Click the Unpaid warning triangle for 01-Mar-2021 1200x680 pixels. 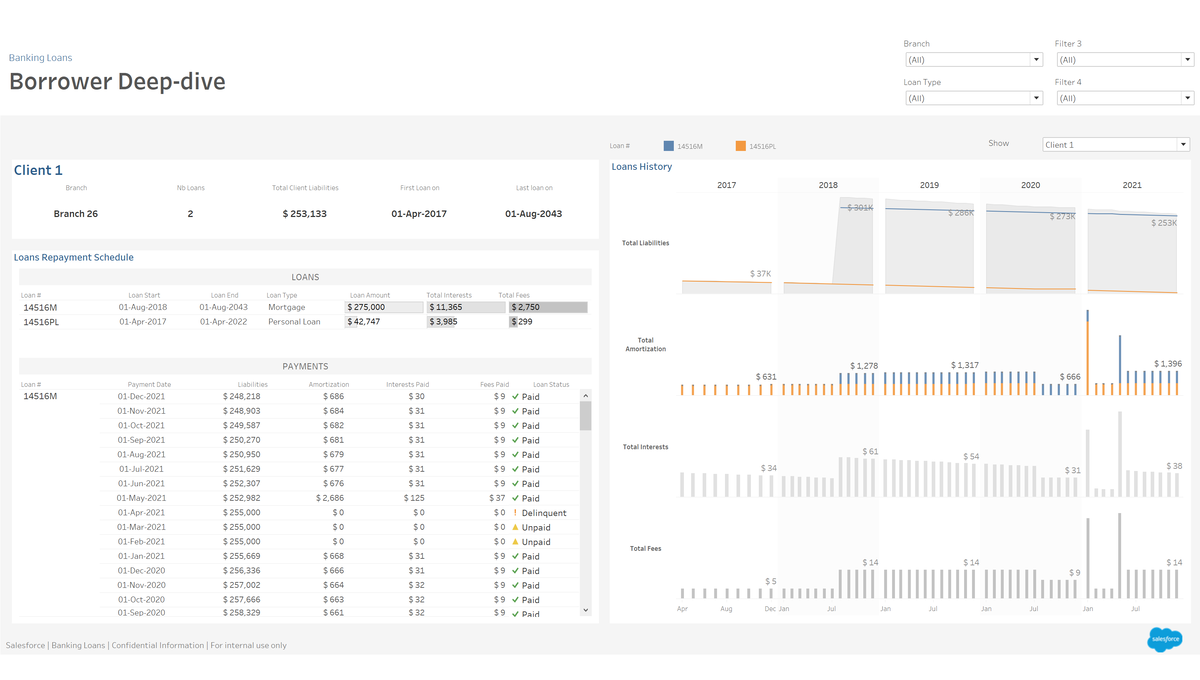coord(515,527)
